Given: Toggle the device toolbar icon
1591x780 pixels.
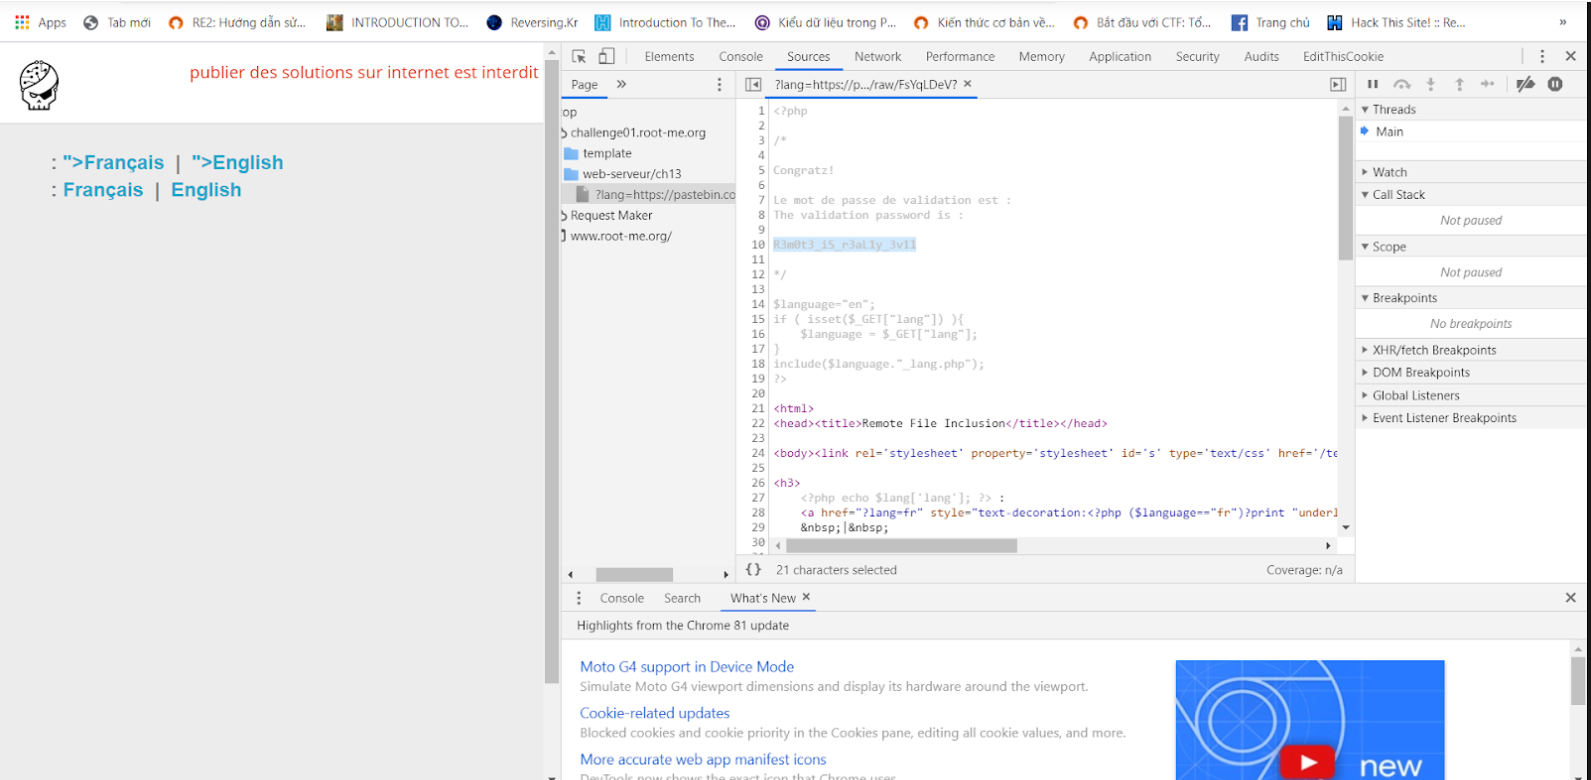Looking at the screenshot, I should (x=606, y=57).
